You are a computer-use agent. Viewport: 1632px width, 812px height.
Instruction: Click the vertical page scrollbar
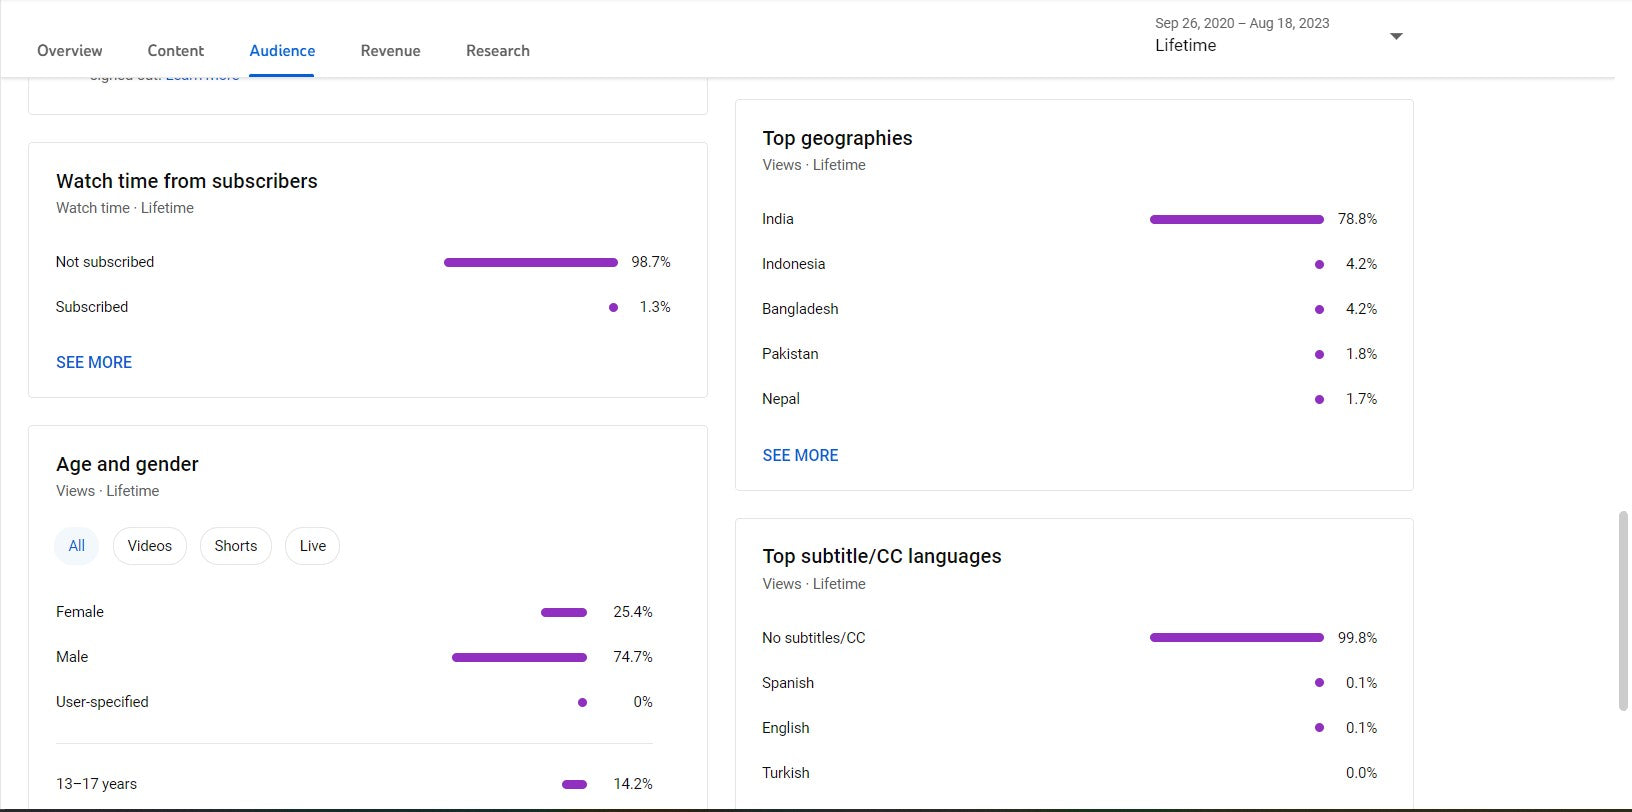[1623, 610]
